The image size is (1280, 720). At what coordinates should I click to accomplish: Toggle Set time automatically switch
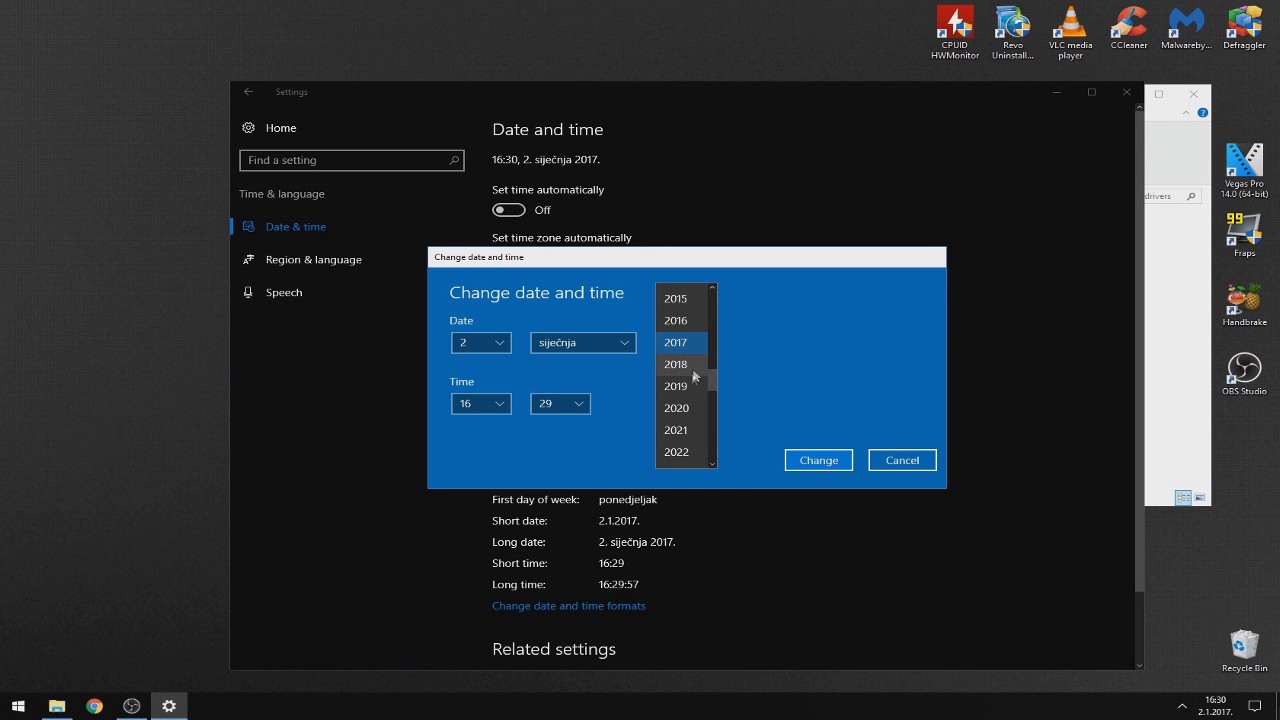(509, 210)
